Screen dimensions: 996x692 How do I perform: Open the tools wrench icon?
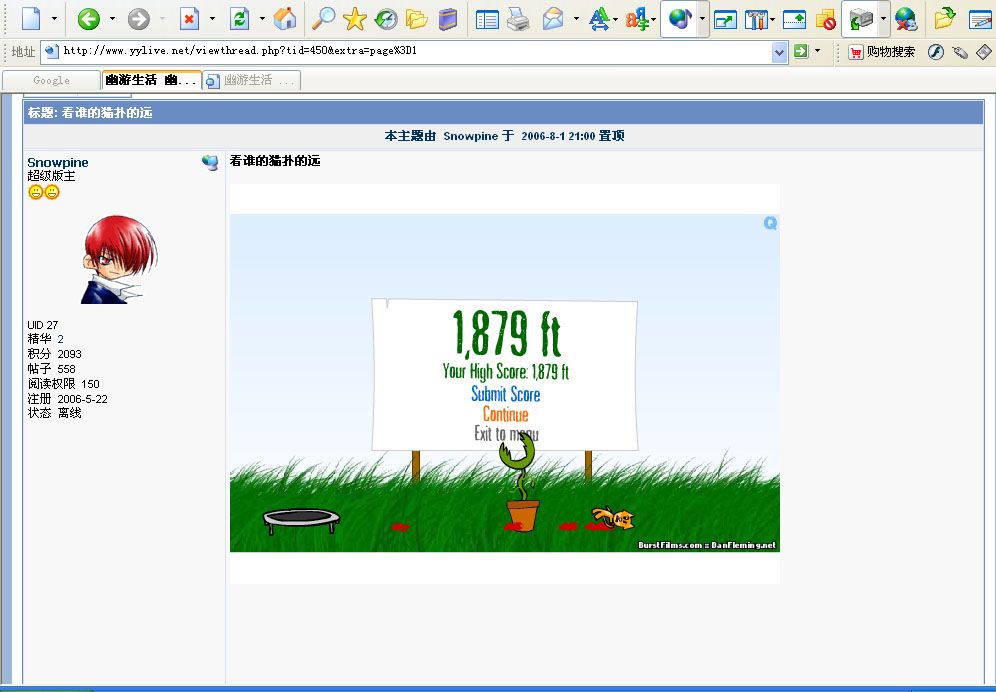tap(755, 19)
